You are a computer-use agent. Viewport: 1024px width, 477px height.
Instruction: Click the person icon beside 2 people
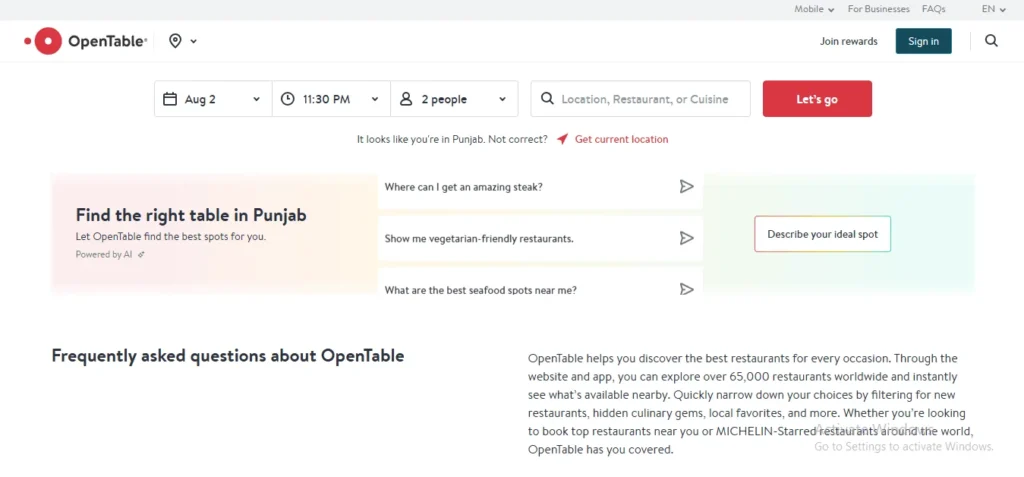(x=406, y=99)
